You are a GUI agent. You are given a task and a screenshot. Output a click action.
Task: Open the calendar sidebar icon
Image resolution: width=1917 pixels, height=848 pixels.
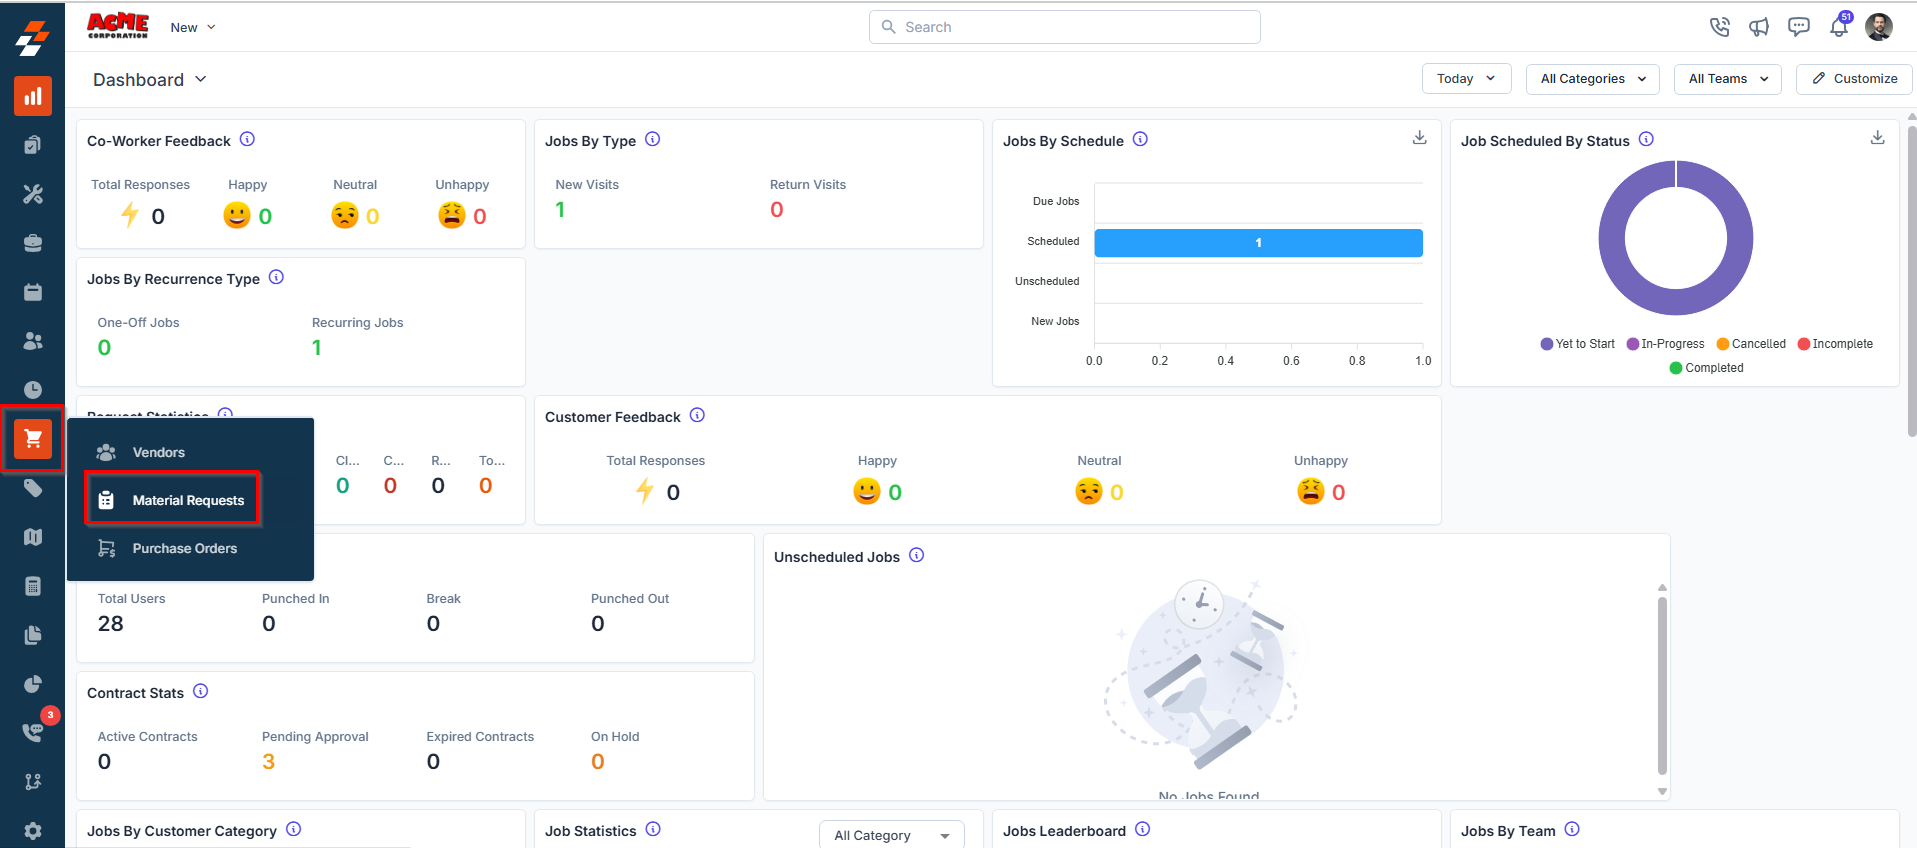coord(33,292)
